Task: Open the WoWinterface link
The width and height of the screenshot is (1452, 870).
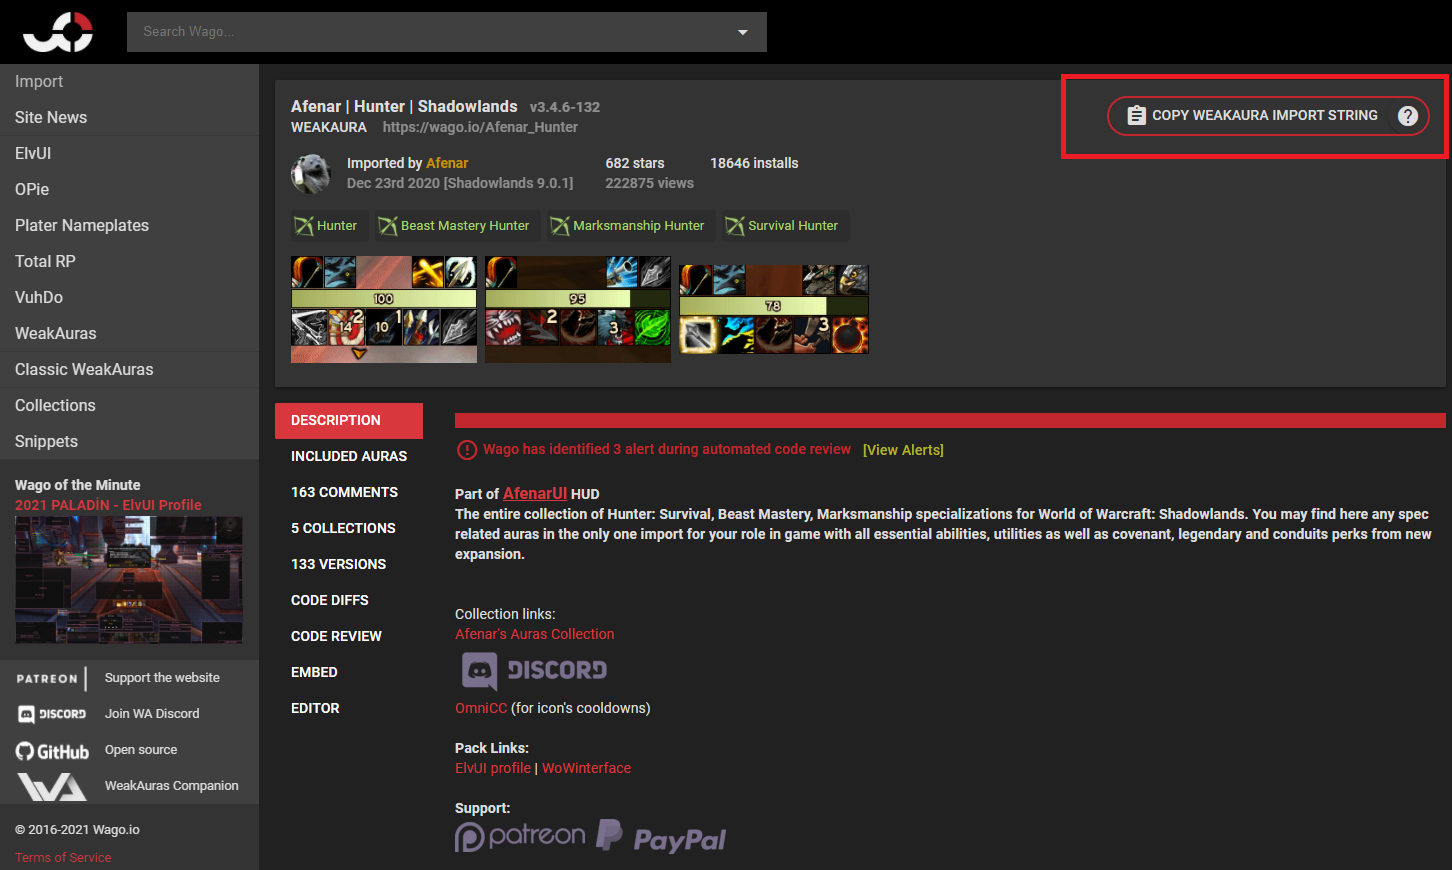Action: (586, 768)
